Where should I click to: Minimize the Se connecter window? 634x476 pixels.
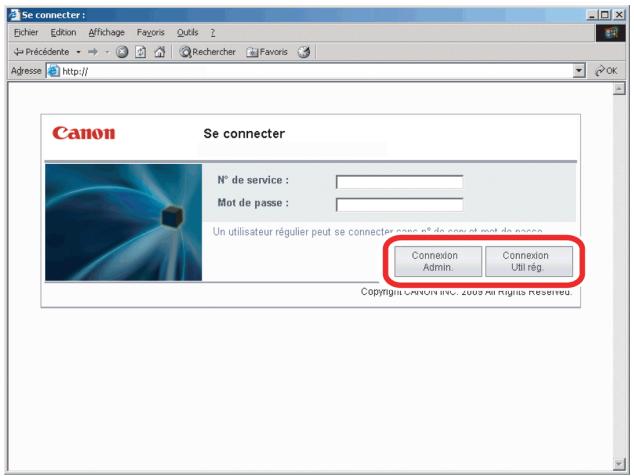click(x=592, y=15)
